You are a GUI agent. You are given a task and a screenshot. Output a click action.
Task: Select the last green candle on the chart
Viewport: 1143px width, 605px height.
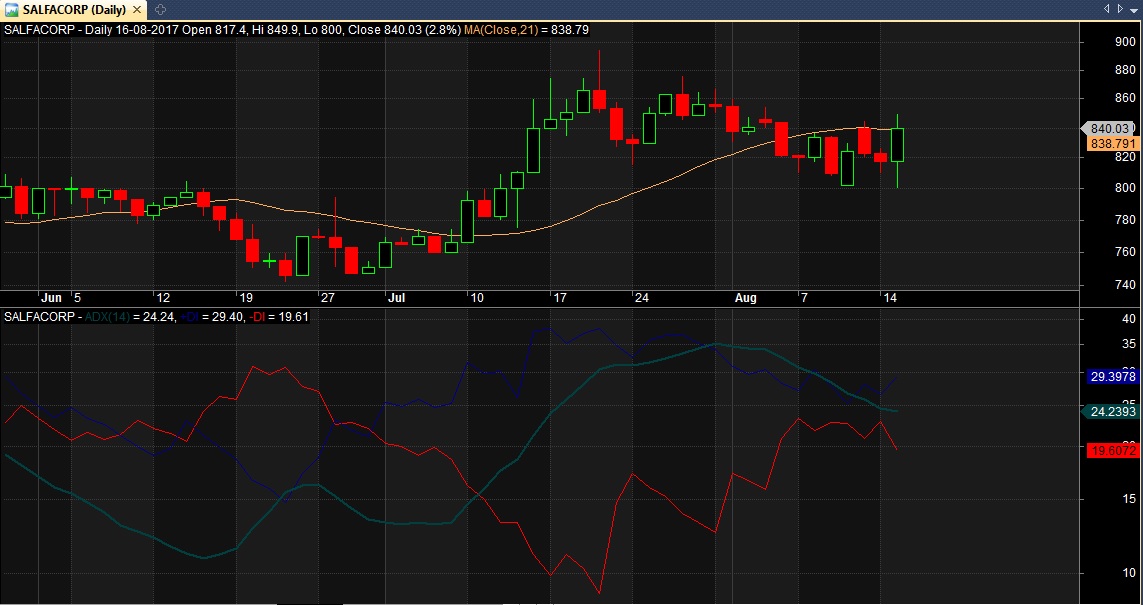pyautogui.click(x=897, y=144)
